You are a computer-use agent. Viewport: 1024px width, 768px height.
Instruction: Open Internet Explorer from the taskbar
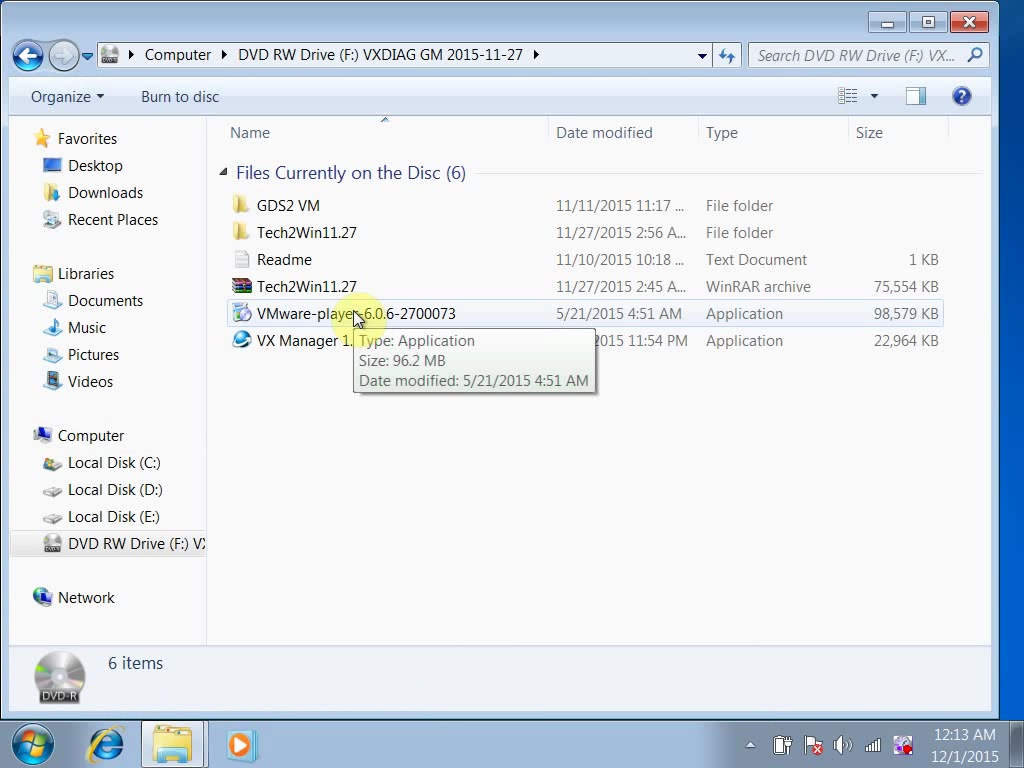tap(104, 744)
